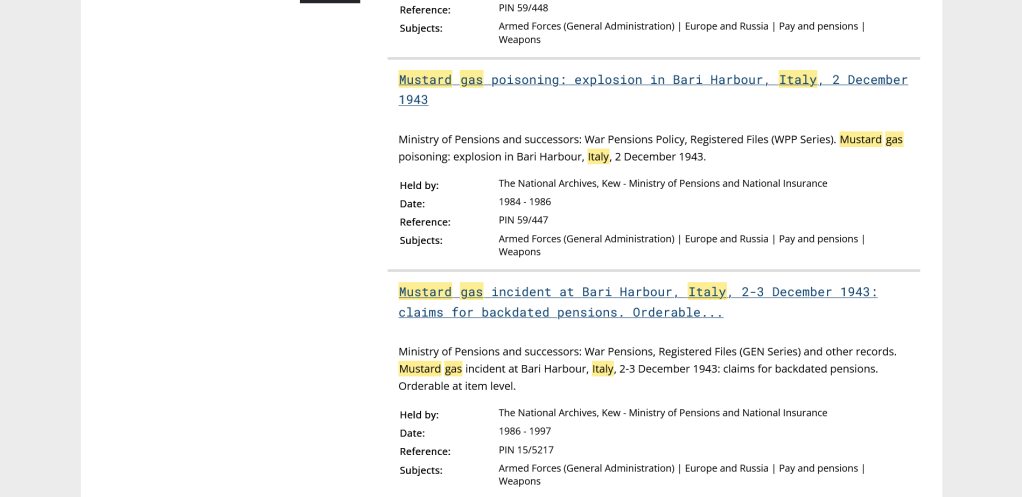1022x497 pixels.
Task: Open the 'Mustard gas poisoning: explosion in Bari Harbour' result
Action: tap(652, 80)
